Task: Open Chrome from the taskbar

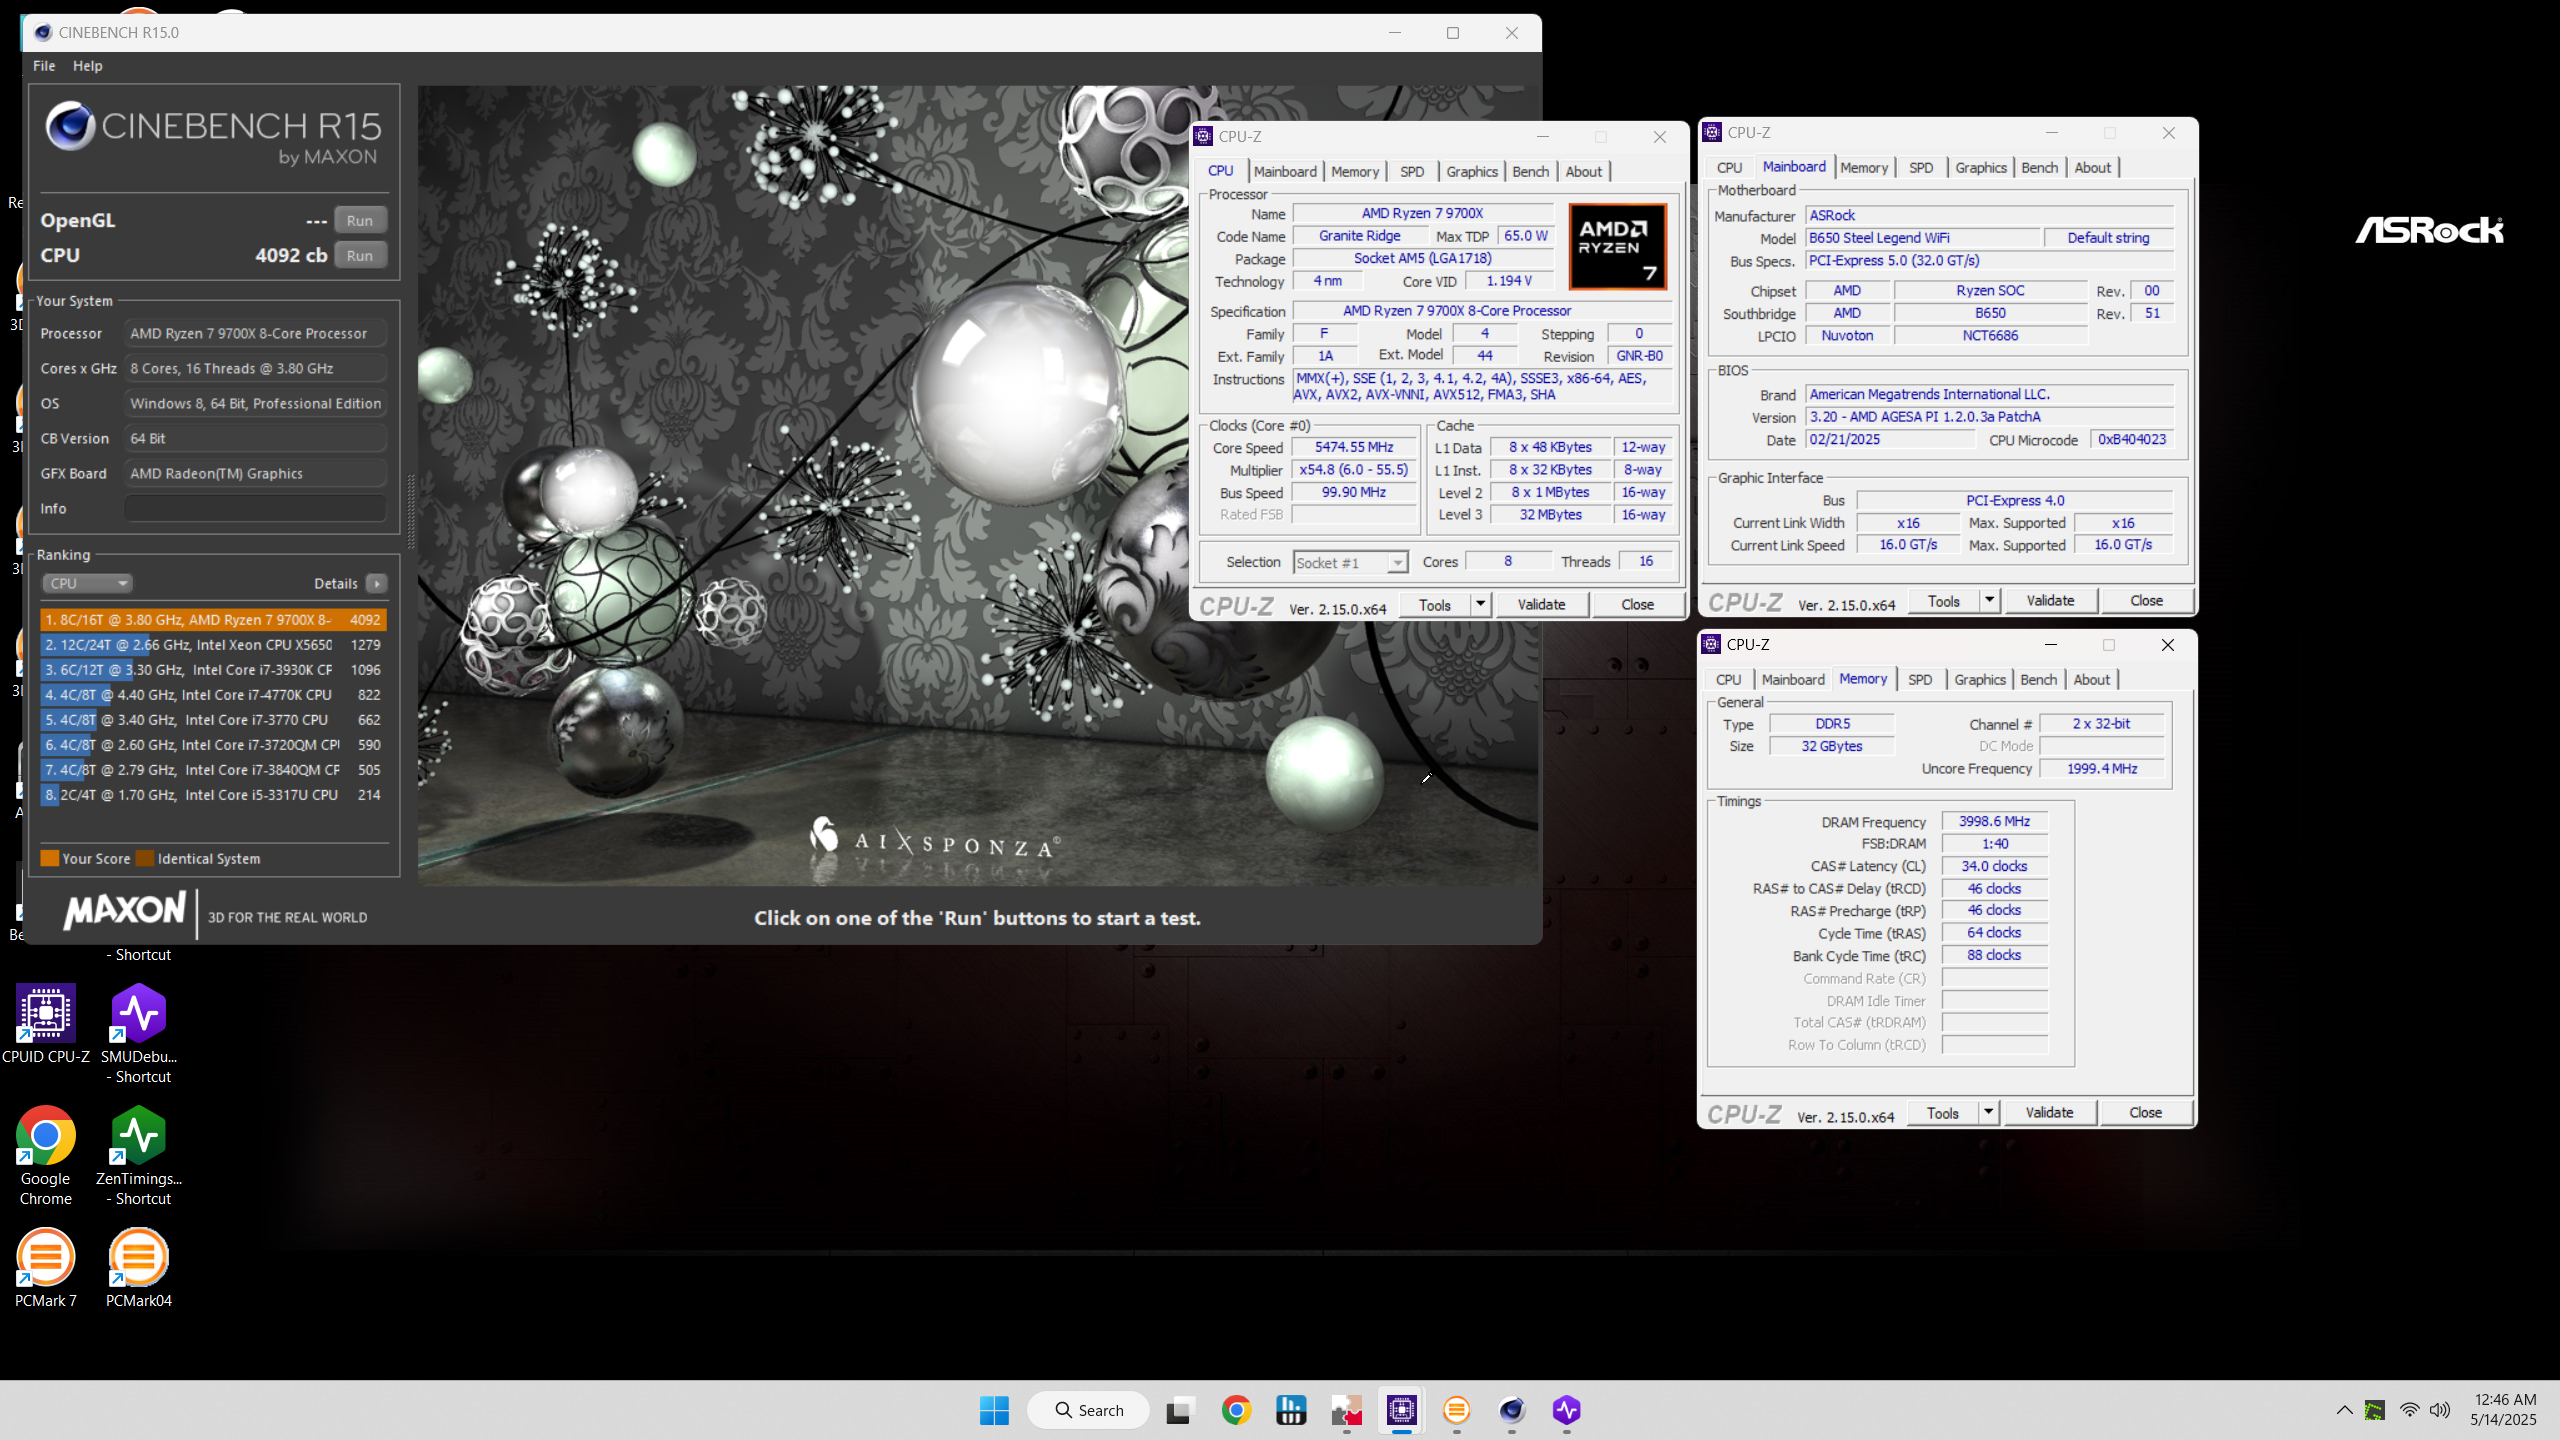Action: coord(1236,1410)
